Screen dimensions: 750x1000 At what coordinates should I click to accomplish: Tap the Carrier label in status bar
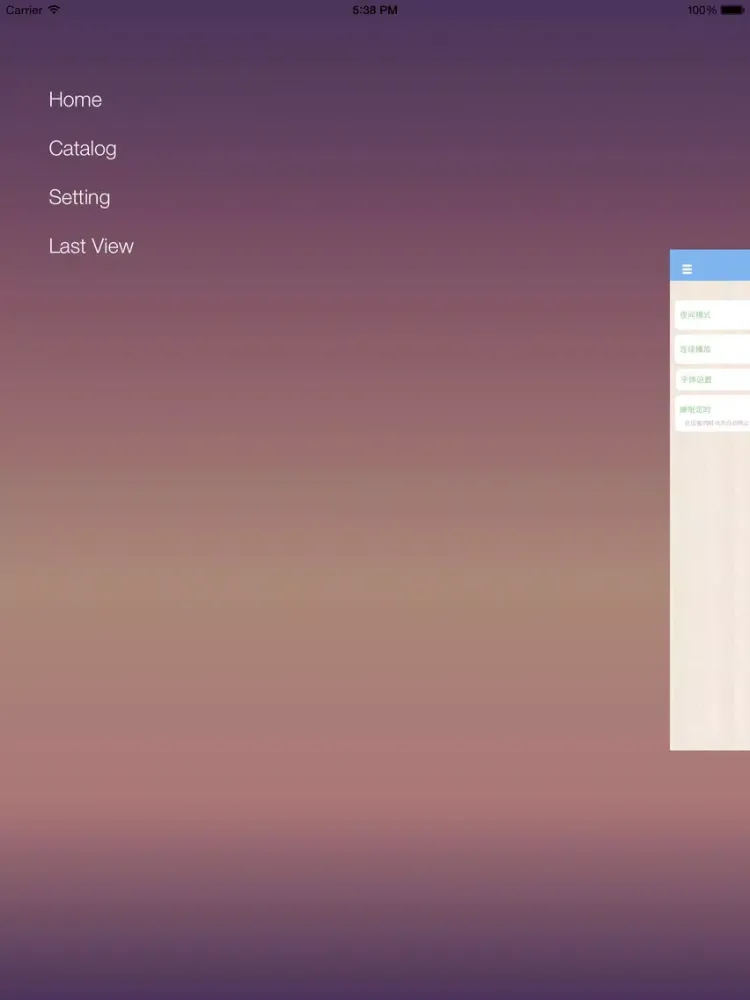pyautogui.click(x=24, y=10)
